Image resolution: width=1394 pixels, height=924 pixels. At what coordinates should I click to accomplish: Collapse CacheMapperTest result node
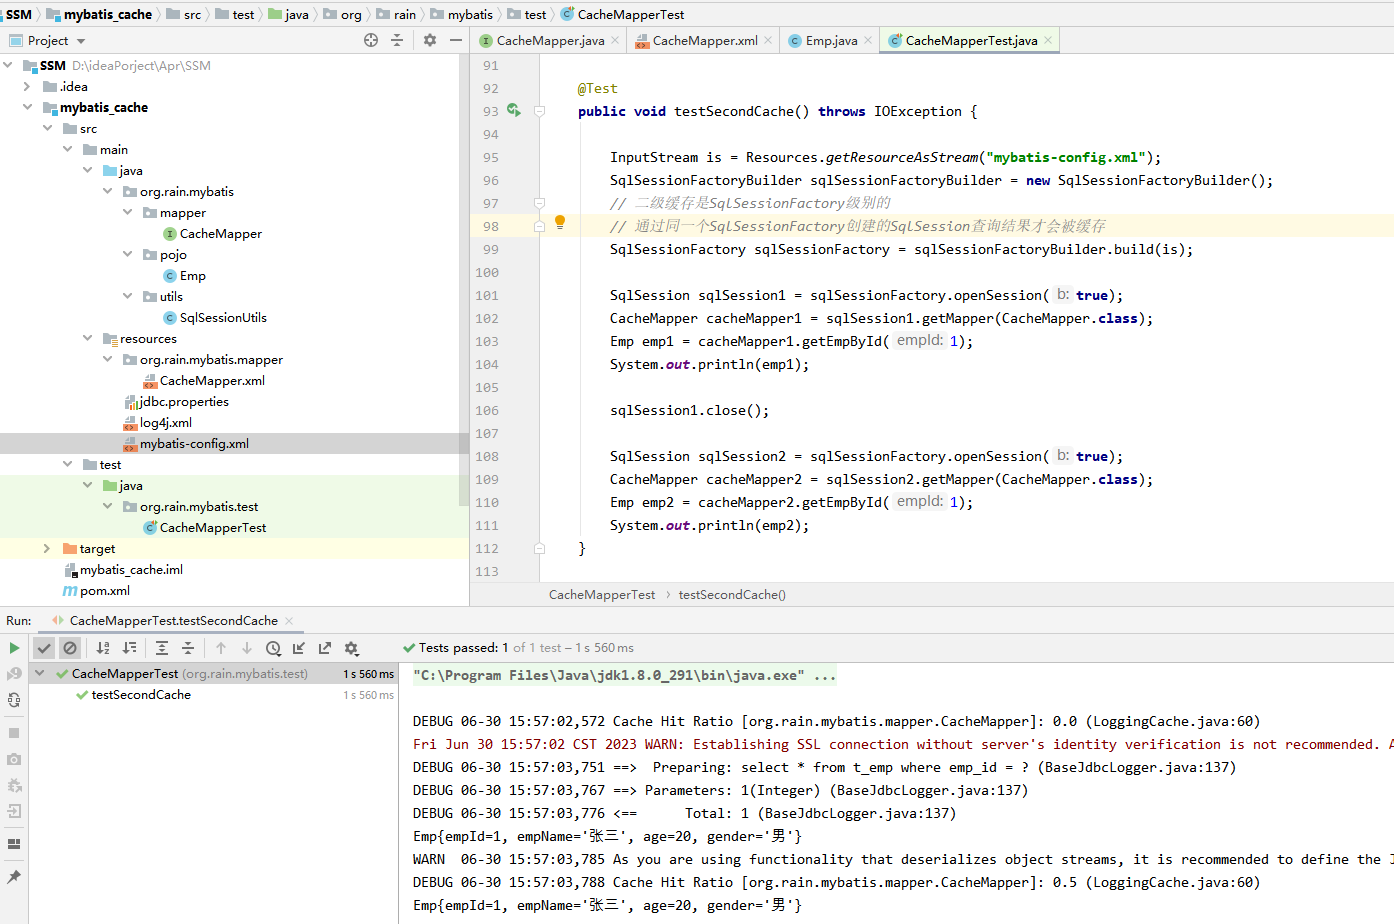(x=40, y=673)
